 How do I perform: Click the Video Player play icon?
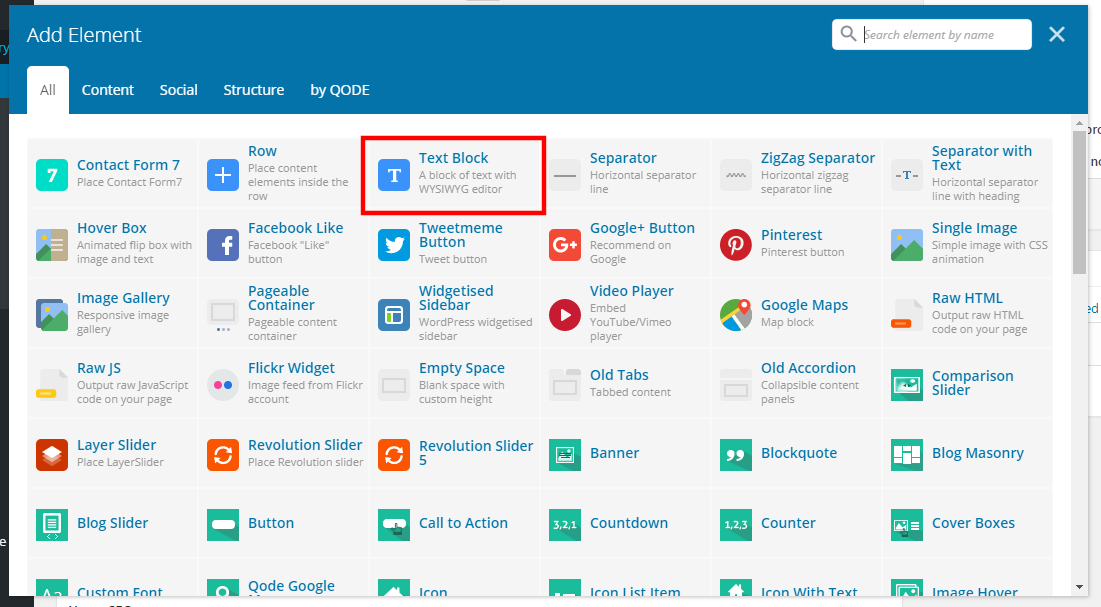point(565,315)
